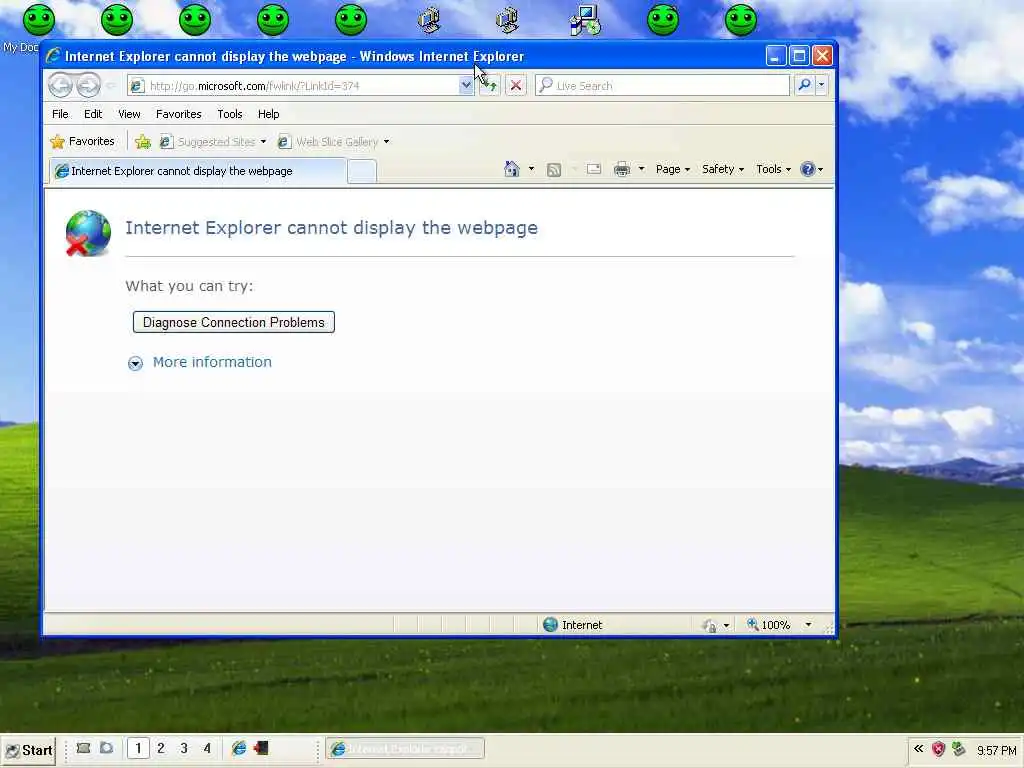The height and width of the screenshot is (768, 1024).
Task: Click the security lock icon in status bar
Action: [x=710, y=626]
